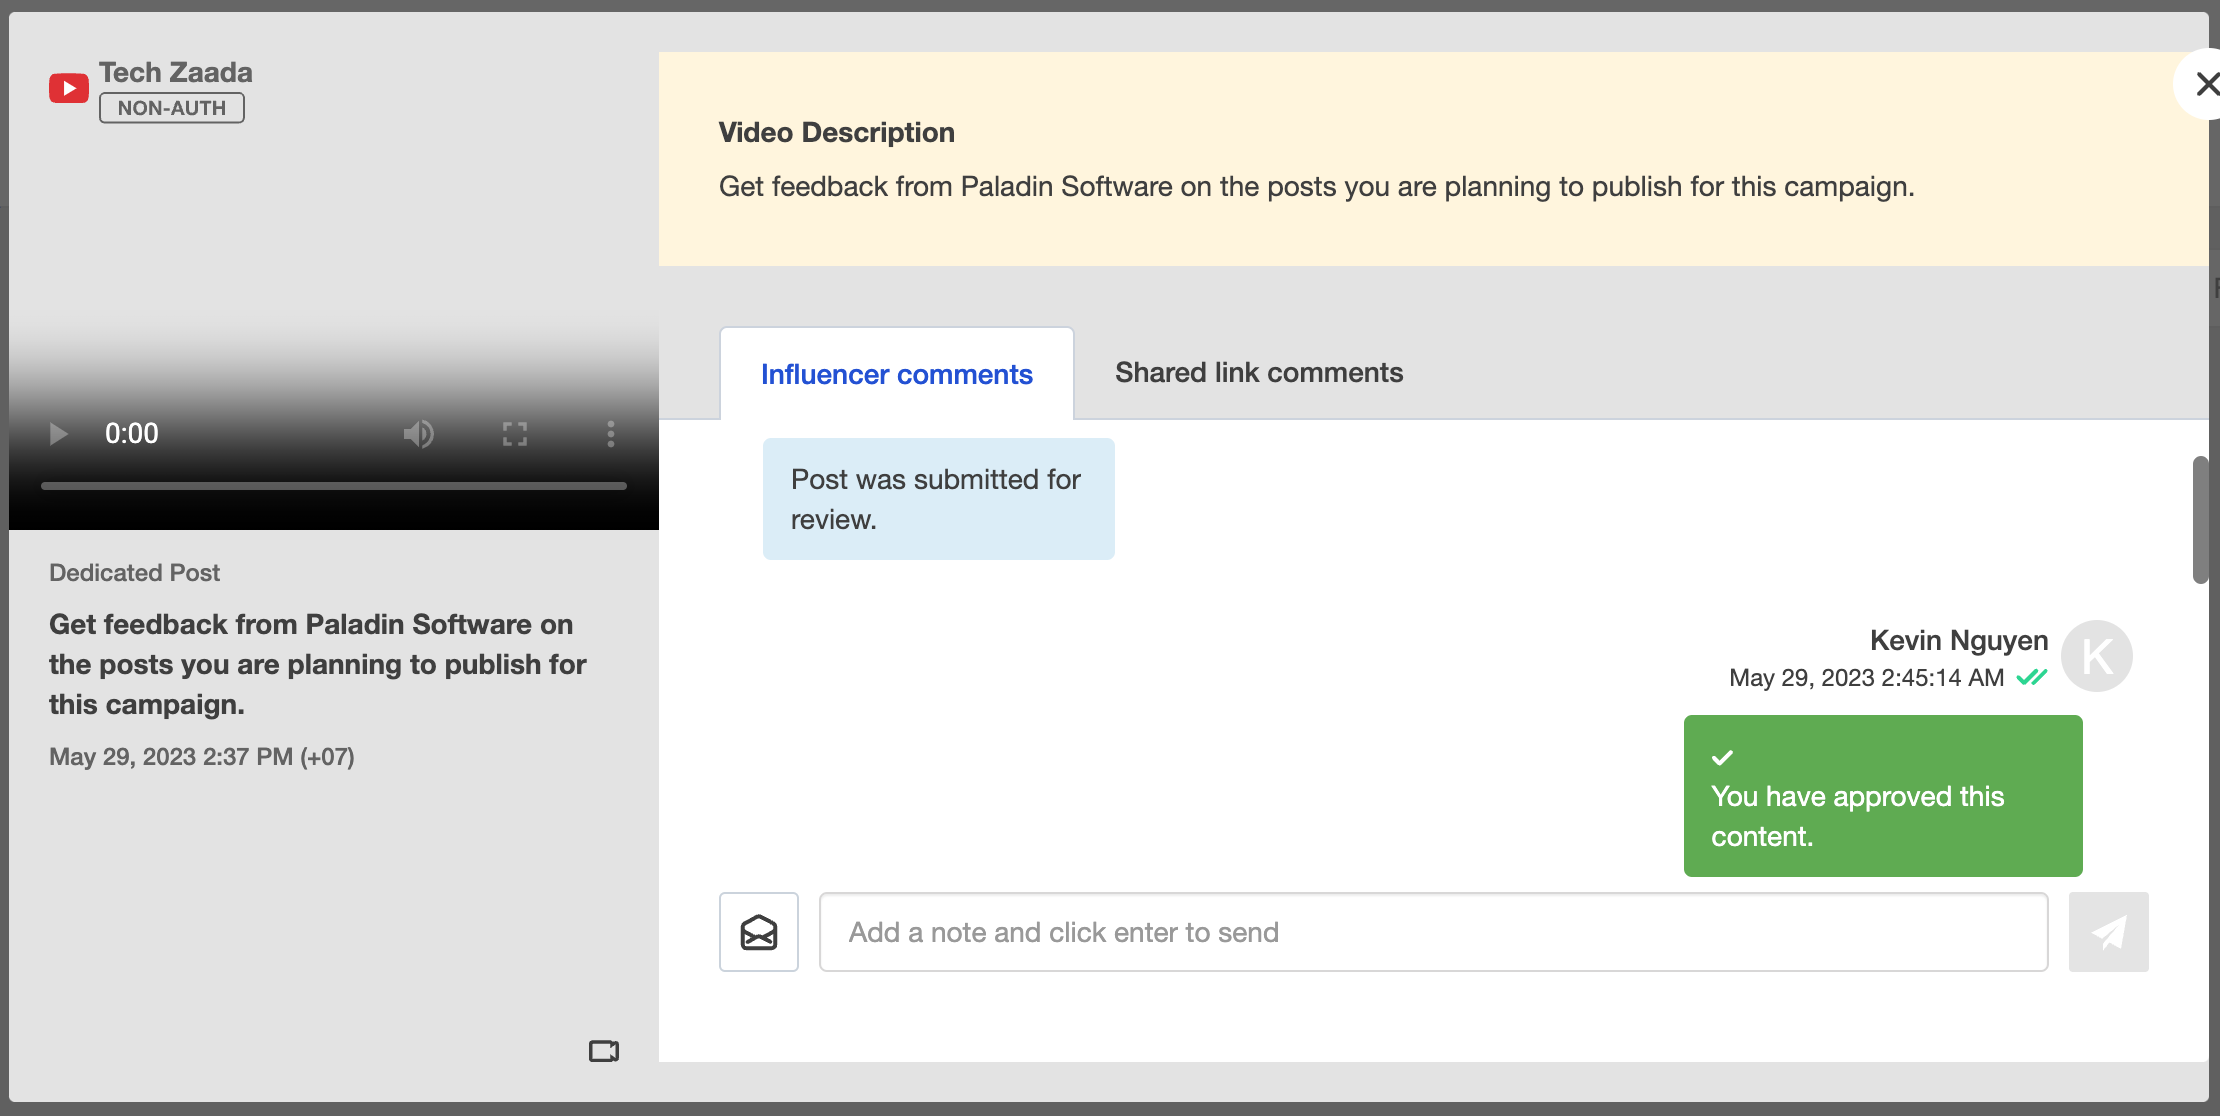Click the fullscreen icon on video player
The image size is (2220, 1116).
(x=517, y=431)
